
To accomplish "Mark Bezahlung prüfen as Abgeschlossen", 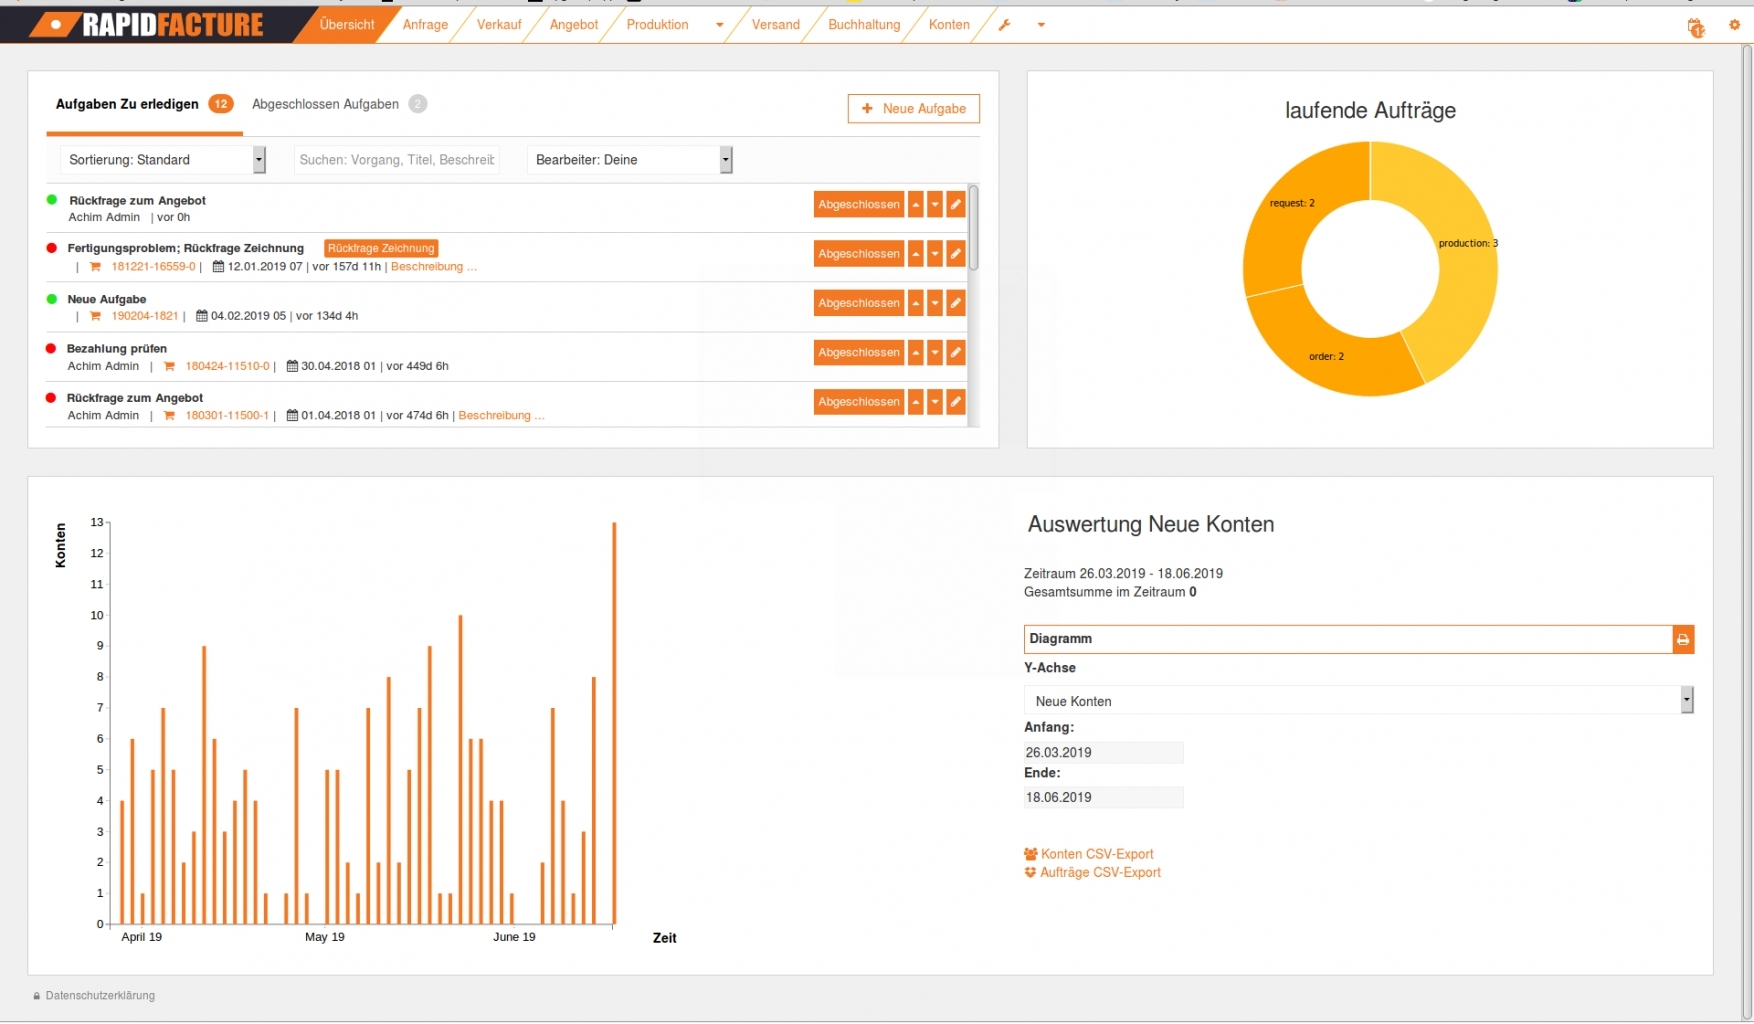I will tap(859, 352).
